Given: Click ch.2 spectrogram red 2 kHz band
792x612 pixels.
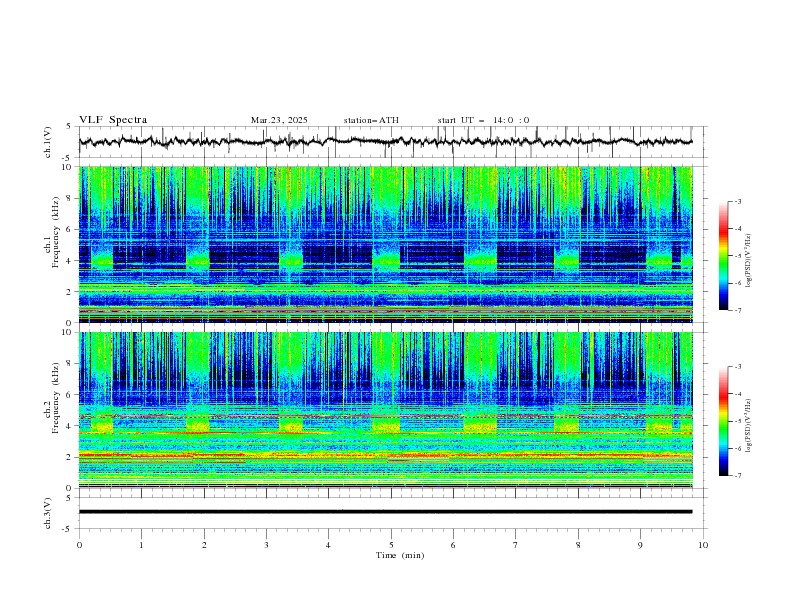Looking at the screenshot, I should [385, 455].
